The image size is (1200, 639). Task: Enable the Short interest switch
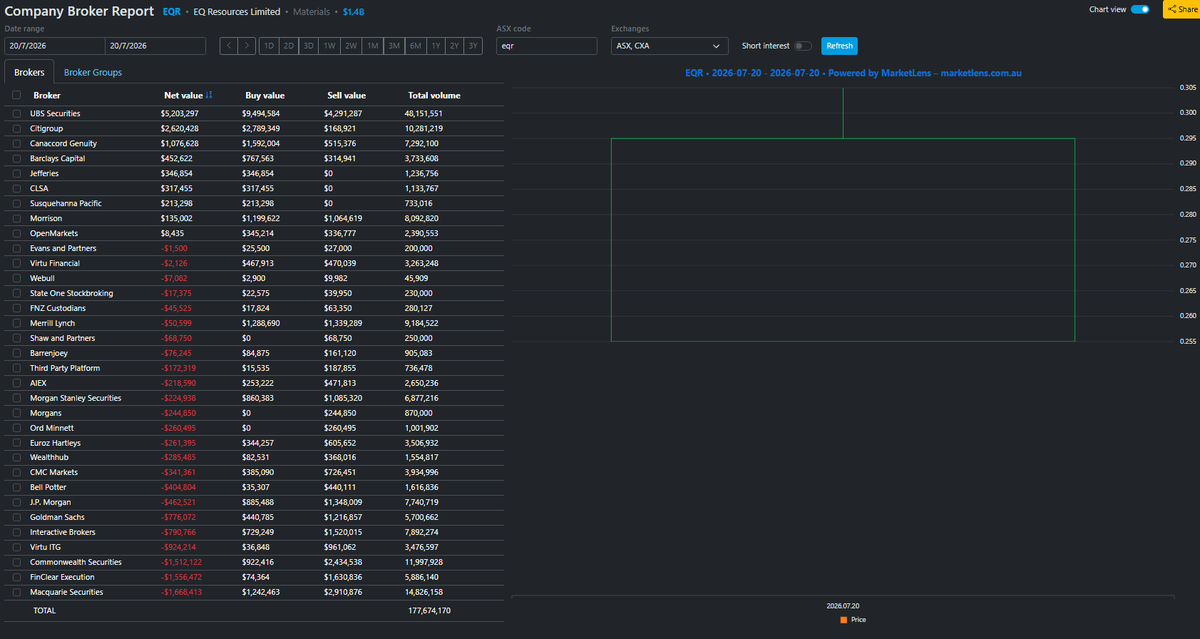803,46
